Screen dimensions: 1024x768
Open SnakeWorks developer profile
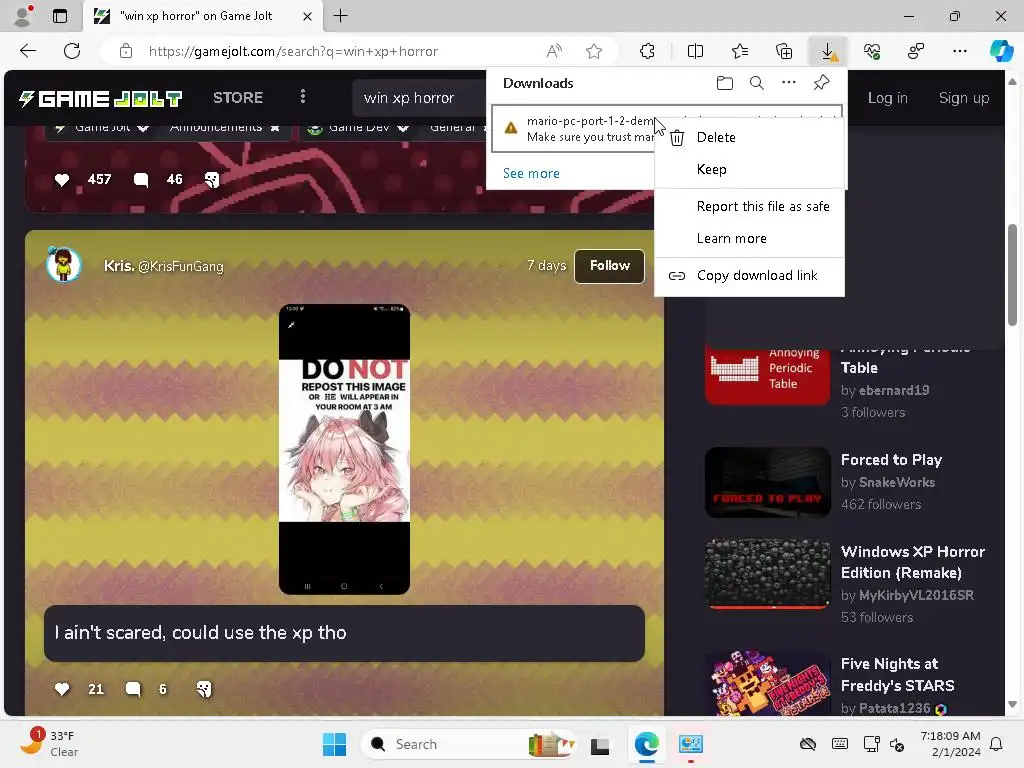click(x=897, y=483)
